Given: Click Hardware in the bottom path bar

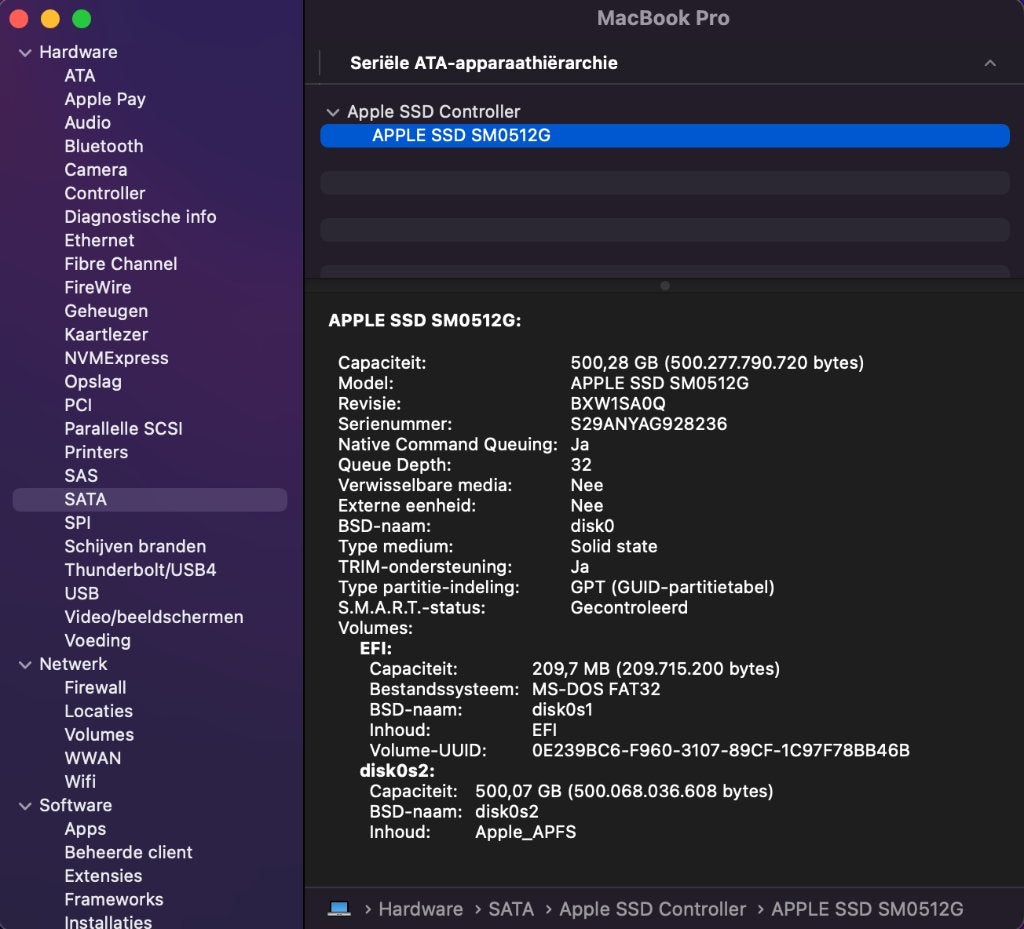Looking at the screenshot, I should [421, 909].
